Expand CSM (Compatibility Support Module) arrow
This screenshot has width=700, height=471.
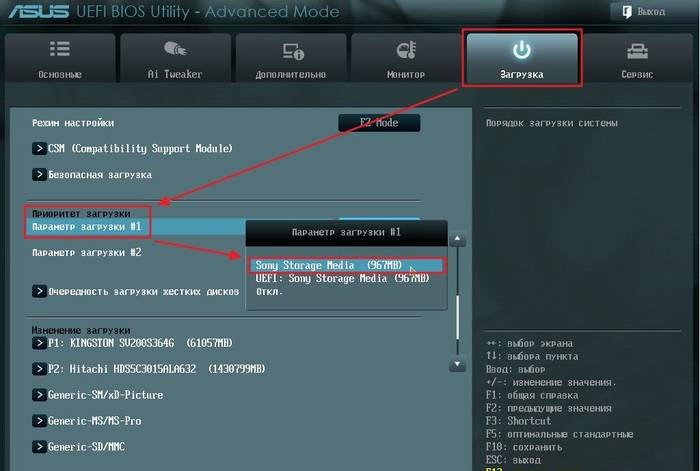tap(39, 148)
